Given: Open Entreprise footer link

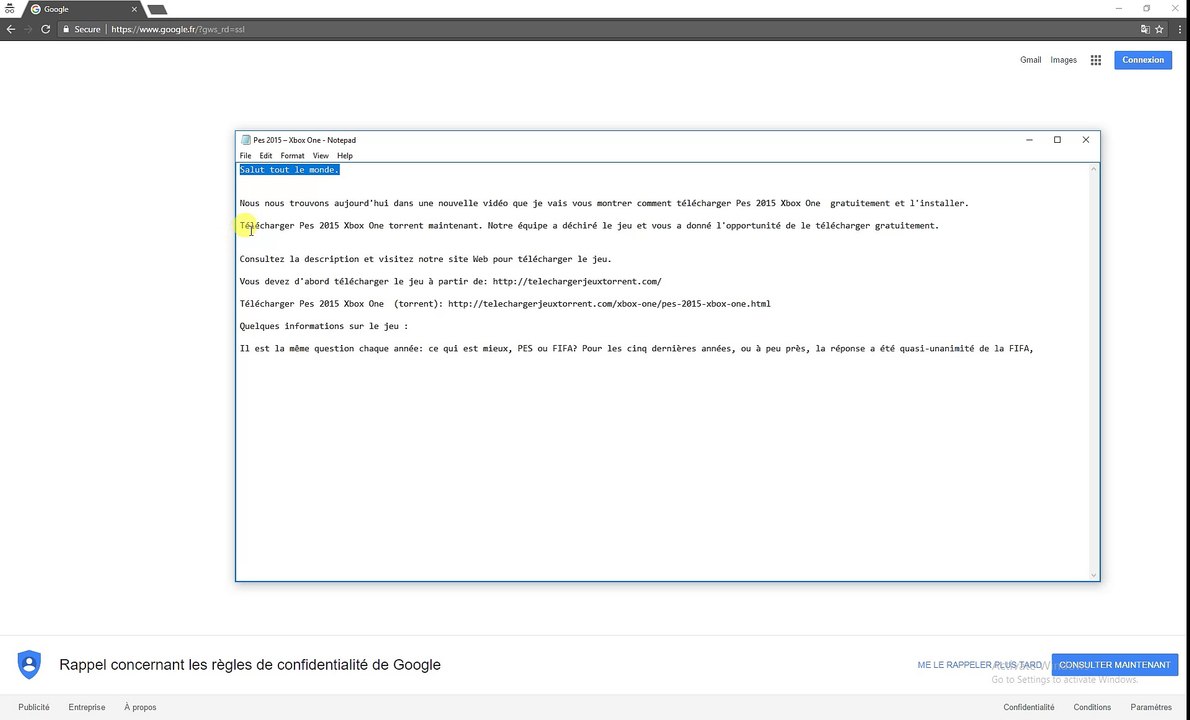Looking at the screenshot, I should (x=87, y=707).
